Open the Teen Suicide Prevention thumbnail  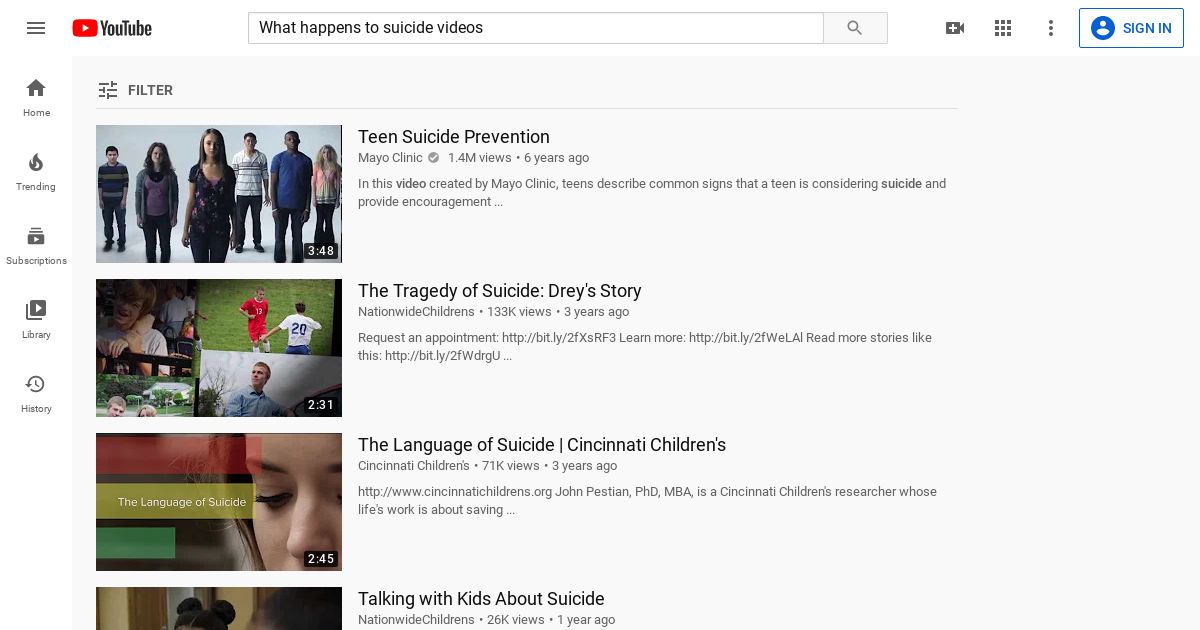(219, 194)
